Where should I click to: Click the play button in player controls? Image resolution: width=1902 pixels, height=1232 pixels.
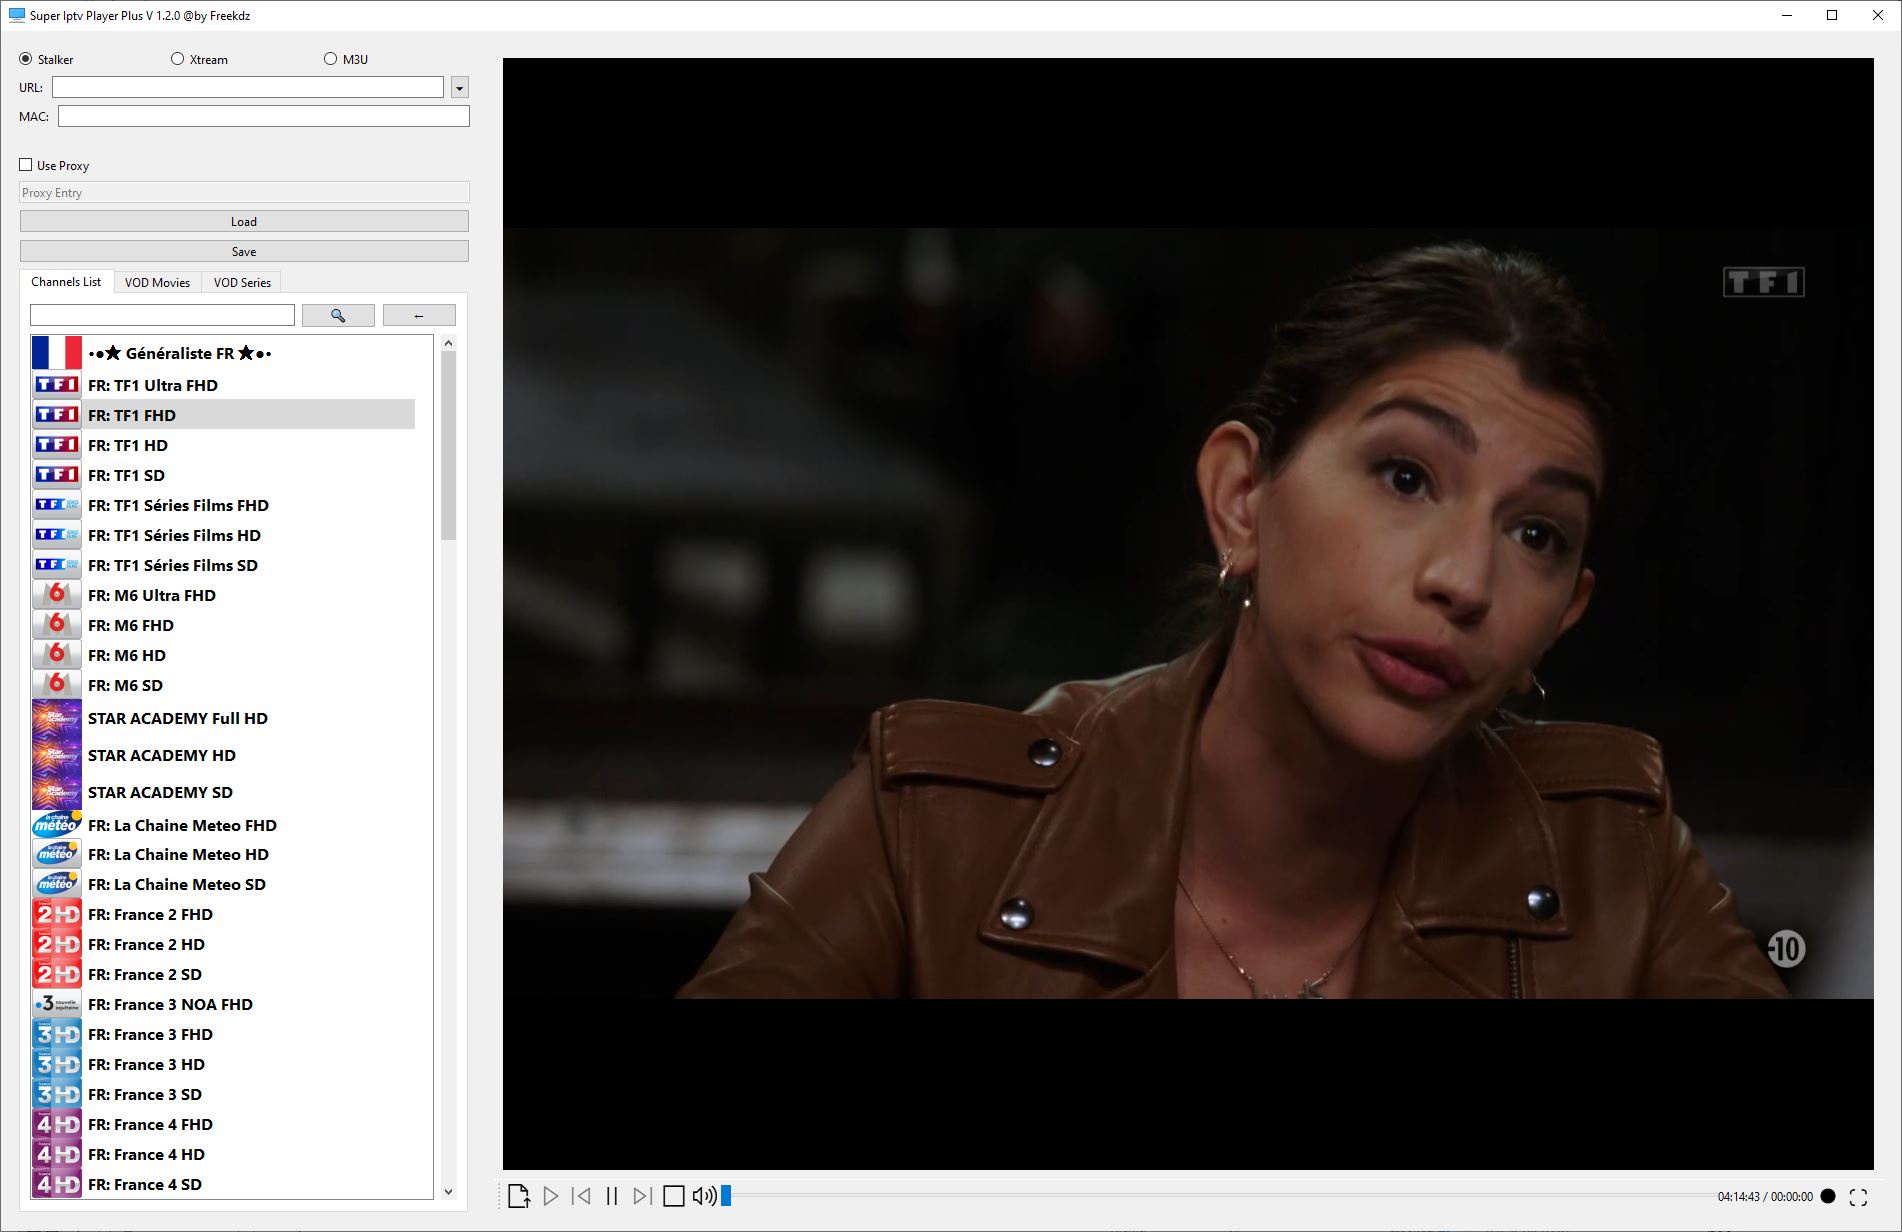point(550,1196)
